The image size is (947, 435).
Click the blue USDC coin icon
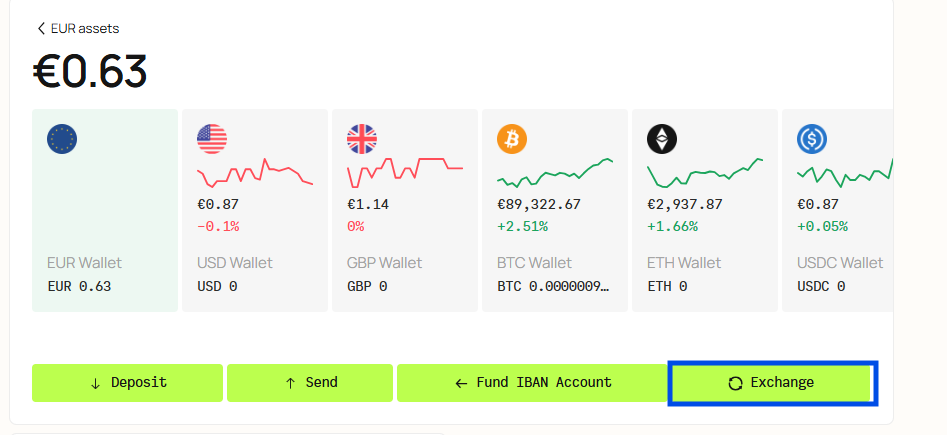(x=812, y=139)
